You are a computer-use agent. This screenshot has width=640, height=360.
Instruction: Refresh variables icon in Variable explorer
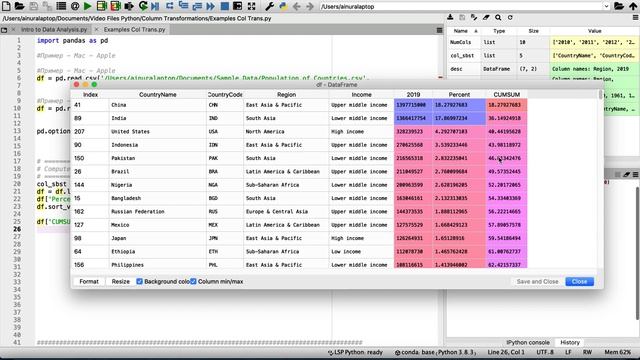[x=510, y=18]
